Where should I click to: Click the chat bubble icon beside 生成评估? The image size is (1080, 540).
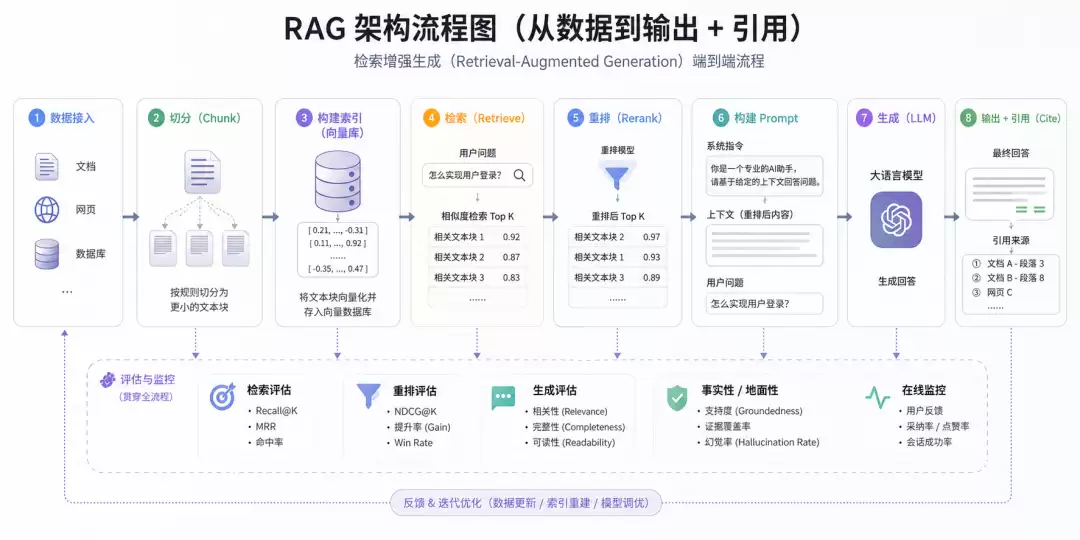(503, 398)
